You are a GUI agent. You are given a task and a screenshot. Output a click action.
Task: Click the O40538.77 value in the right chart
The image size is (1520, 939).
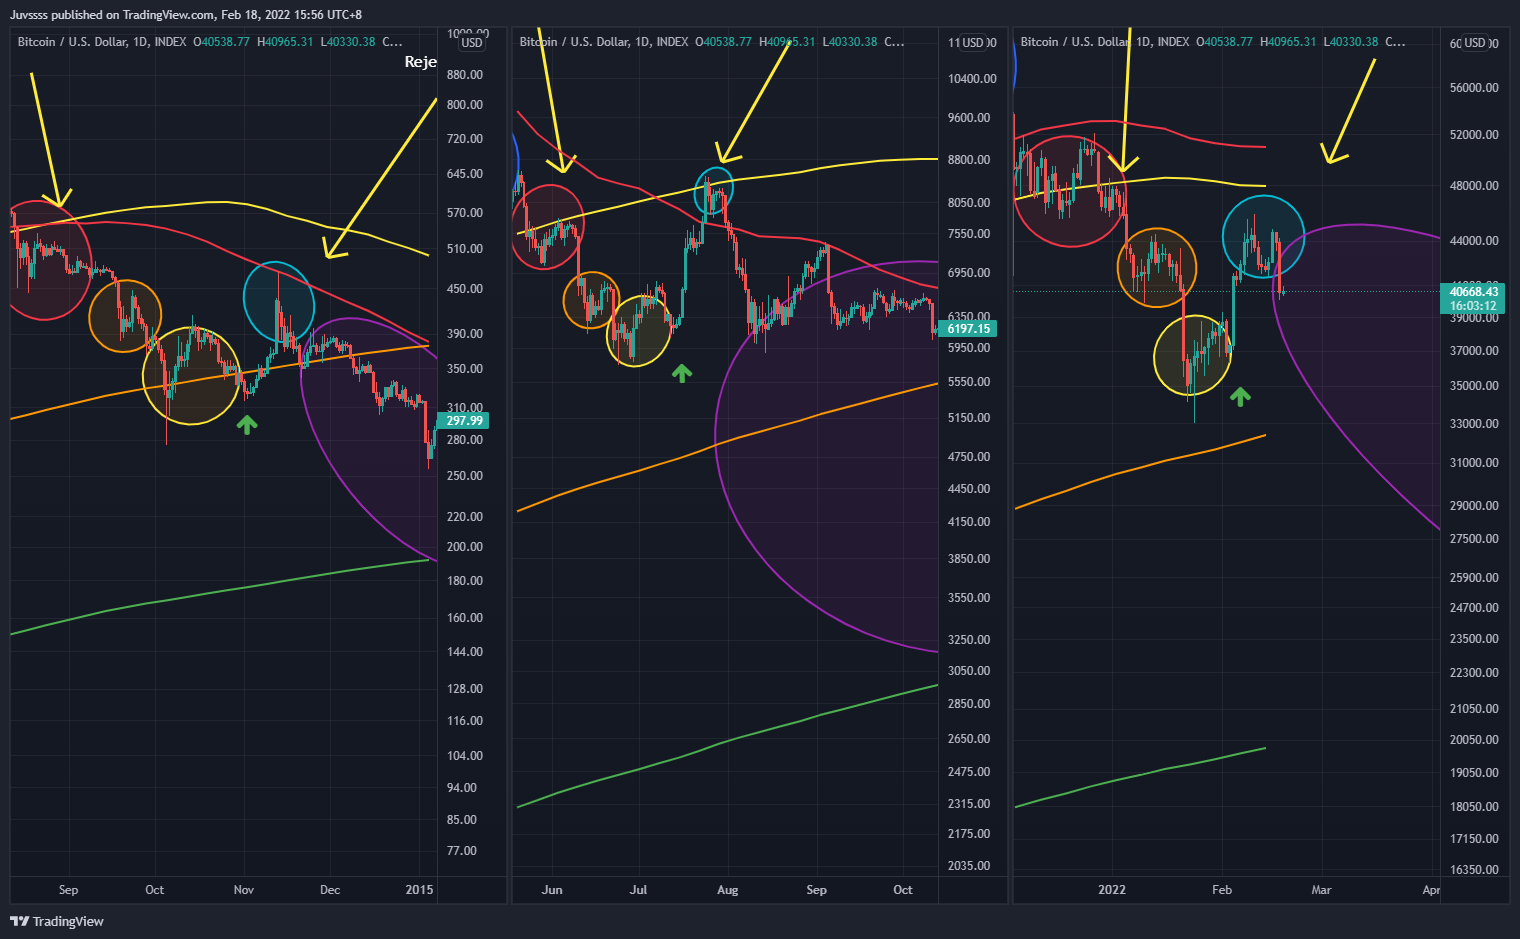1225,42
